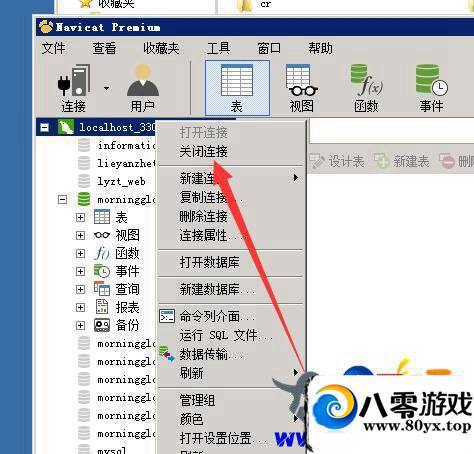Open the Event toolbar icon
Viewport: 474px width, 454px height.
click(x=431, y=88)
